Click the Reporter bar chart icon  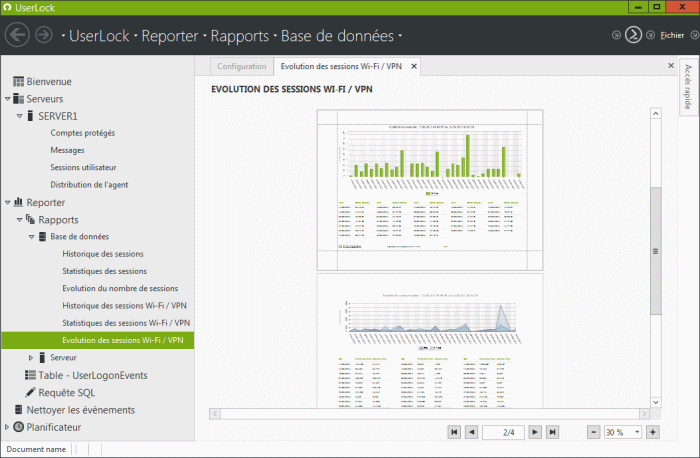[x=18, y=202]
